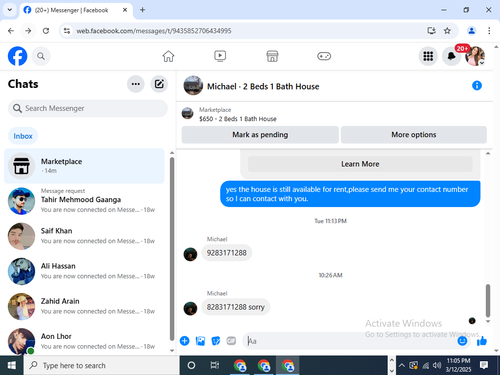
Task: Go back in browser
Action: point(11,31)
